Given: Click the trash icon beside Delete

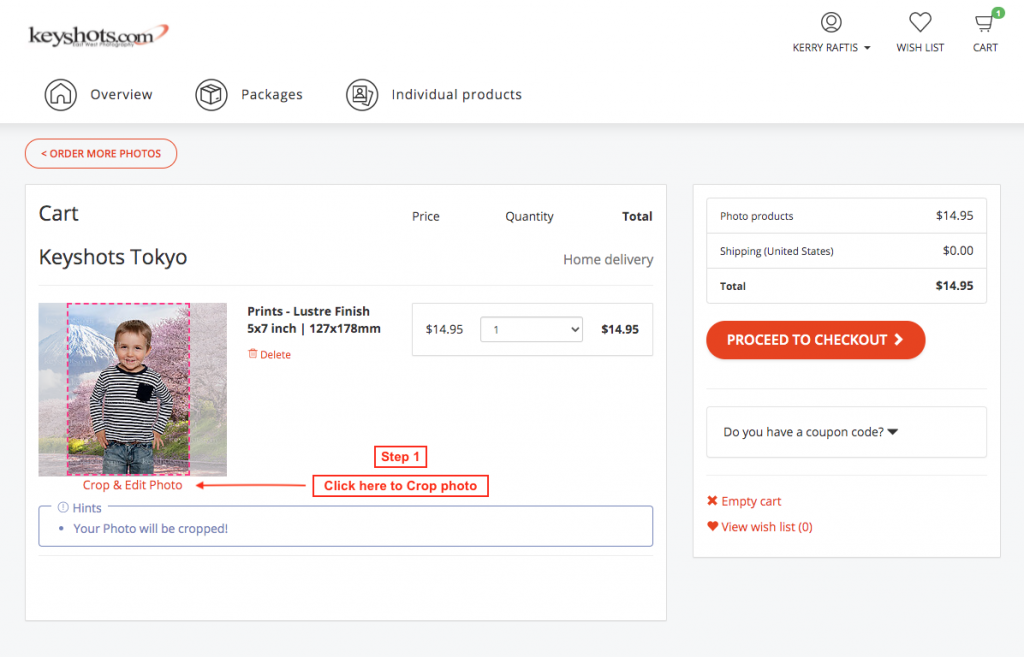Looking at the screenshot, I should tap(252, 354).
